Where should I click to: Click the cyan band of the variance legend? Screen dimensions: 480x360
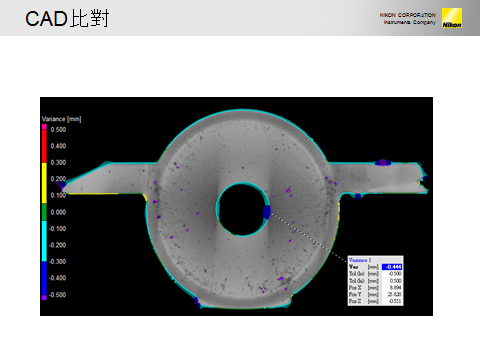pyautogui.click(x=44, y=241)
